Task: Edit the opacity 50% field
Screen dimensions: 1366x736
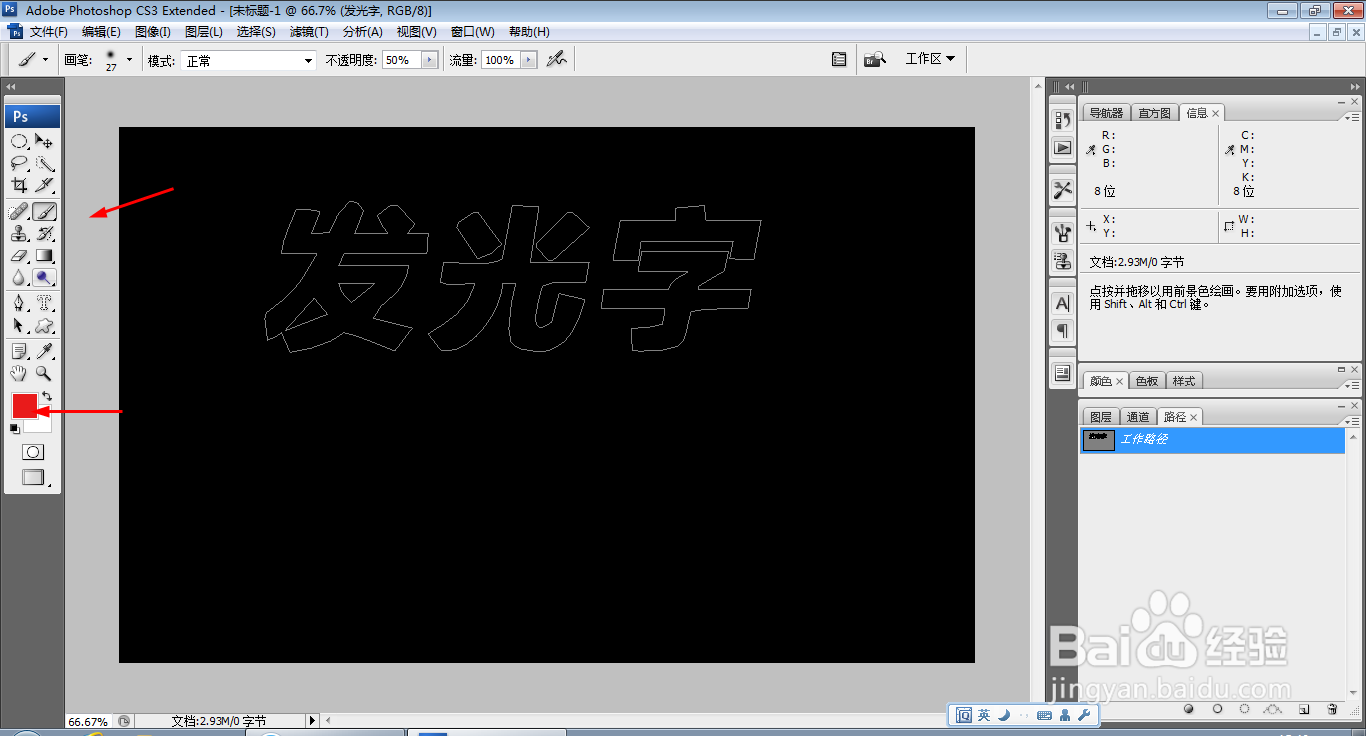Action: 402,60
